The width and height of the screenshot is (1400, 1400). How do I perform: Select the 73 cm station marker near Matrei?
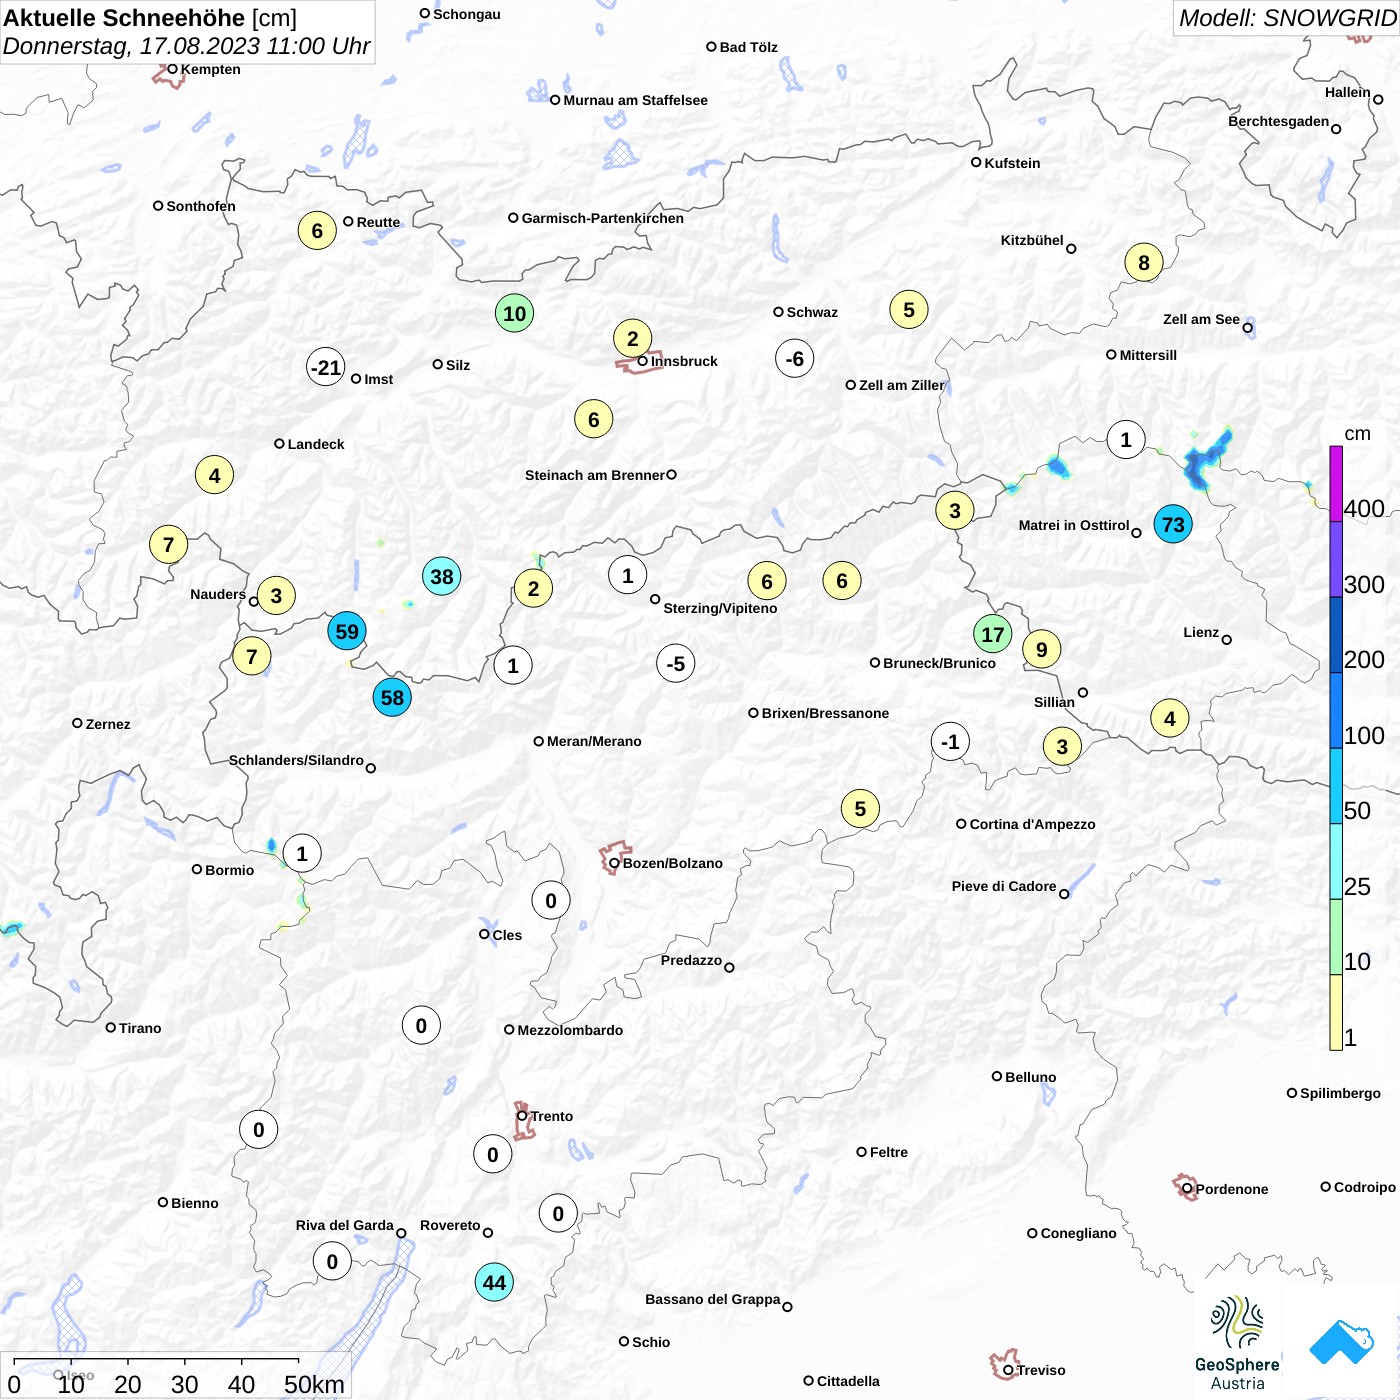[x=1173, y=524]
